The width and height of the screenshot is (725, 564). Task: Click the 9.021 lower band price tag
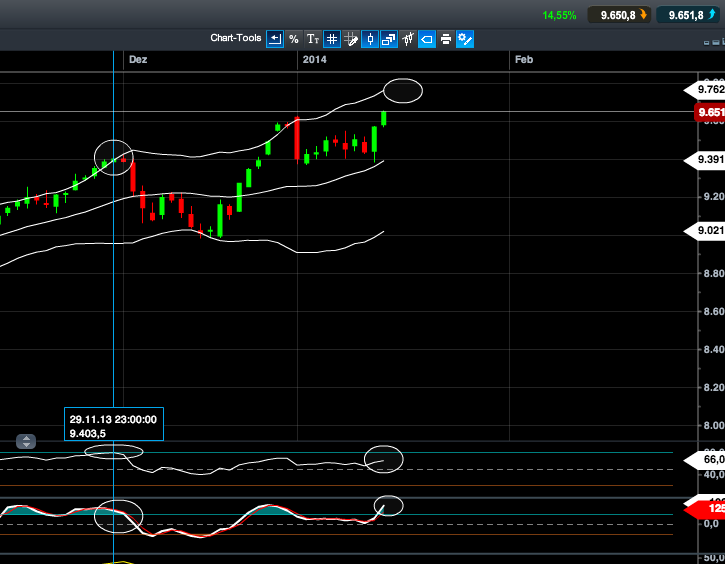[708, 231]
